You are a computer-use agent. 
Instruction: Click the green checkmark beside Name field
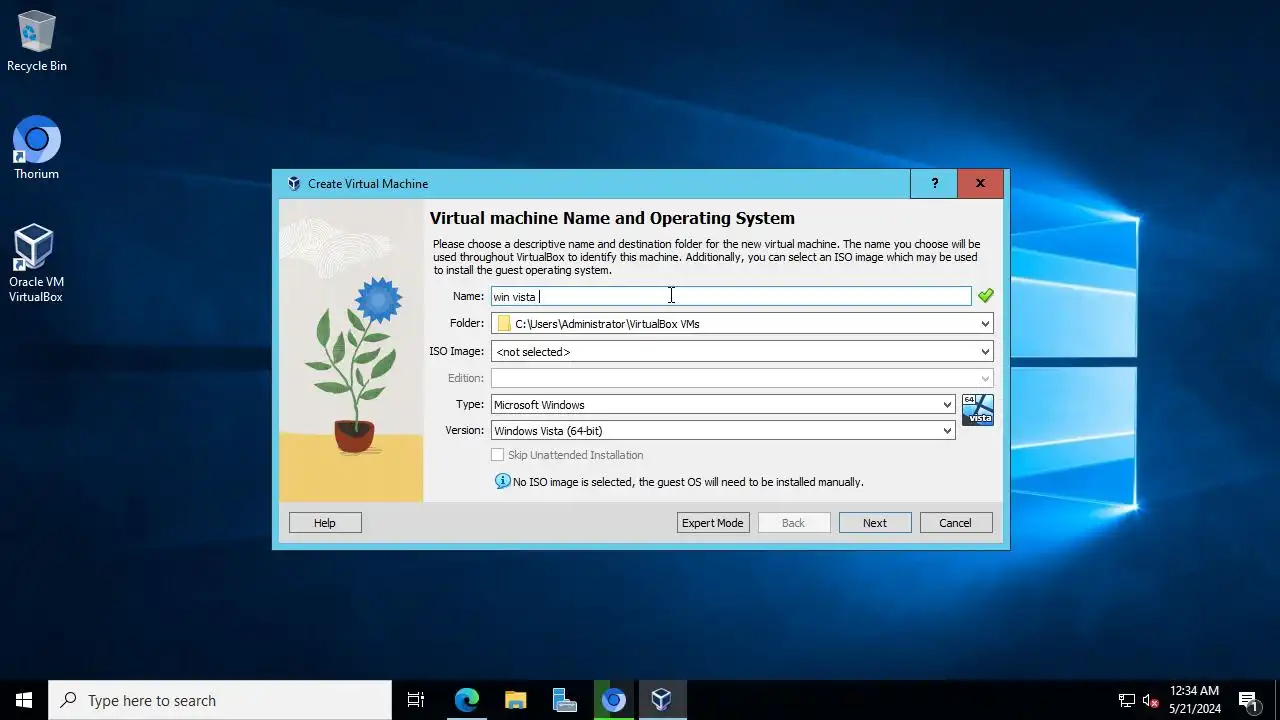coord(986,296)
